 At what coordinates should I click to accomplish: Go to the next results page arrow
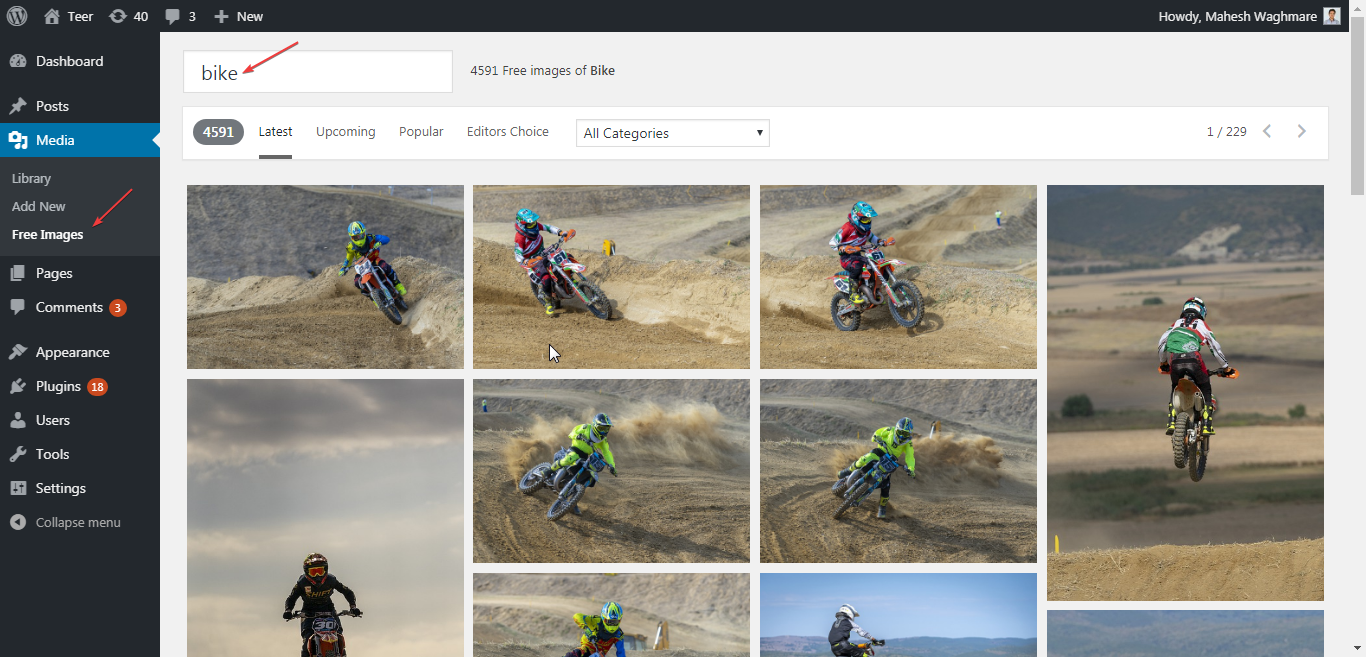click(x=1301, y=131)
